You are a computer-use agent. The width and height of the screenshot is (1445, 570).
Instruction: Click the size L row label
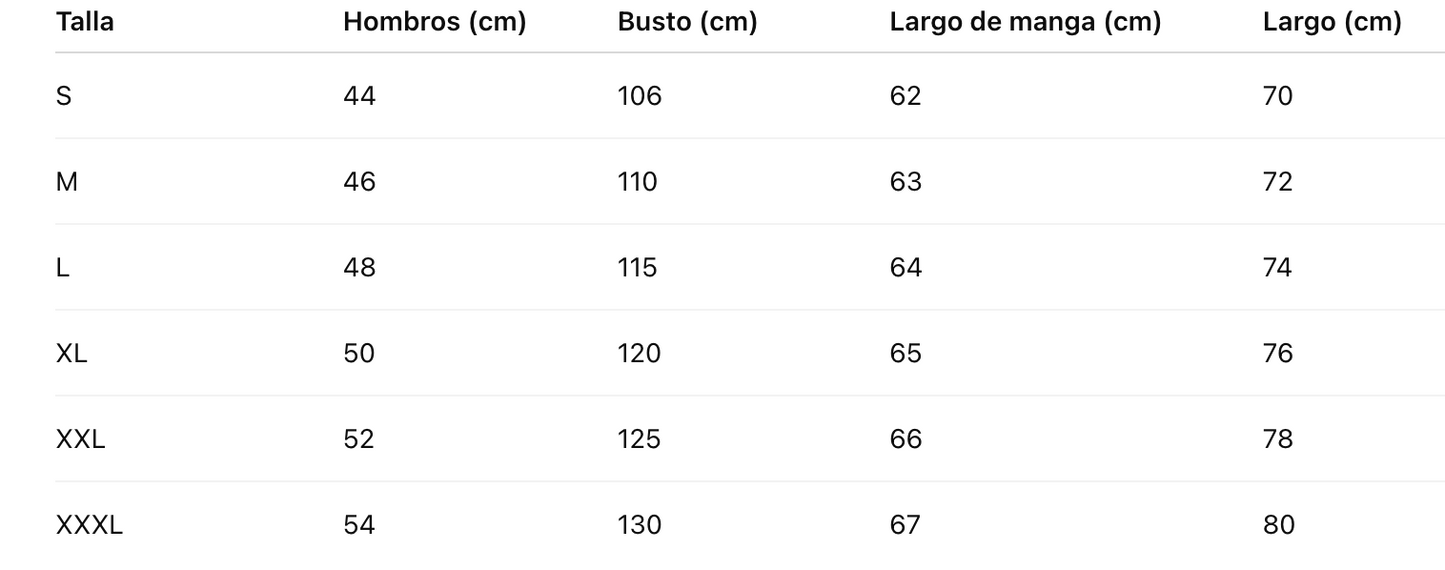coord(63,268)
